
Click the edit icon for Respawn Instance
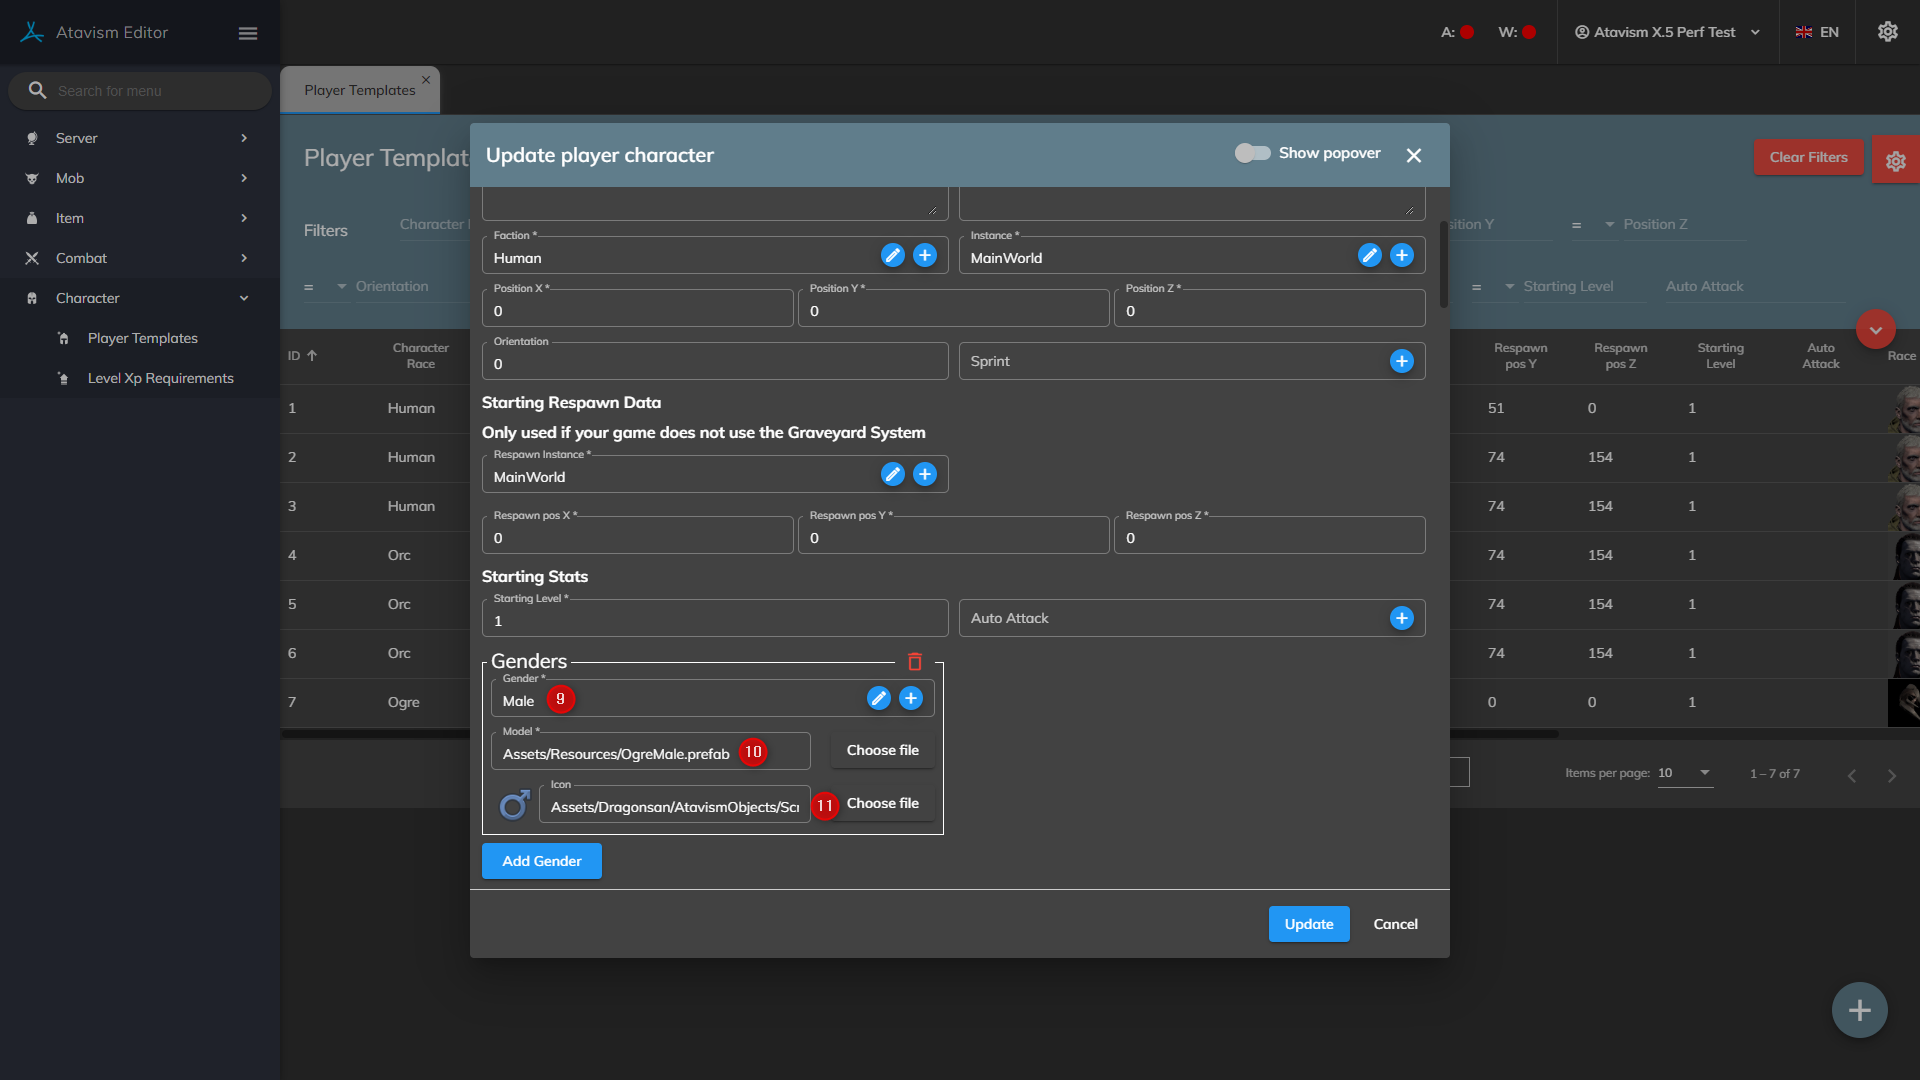click(x=892, y=474)
